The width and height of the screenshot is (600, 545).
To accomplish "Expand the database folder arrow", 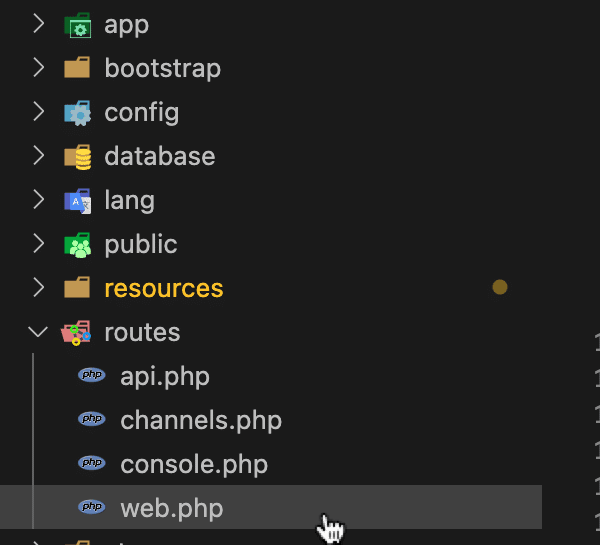I will pyautogui.click(x=38, y=157).
